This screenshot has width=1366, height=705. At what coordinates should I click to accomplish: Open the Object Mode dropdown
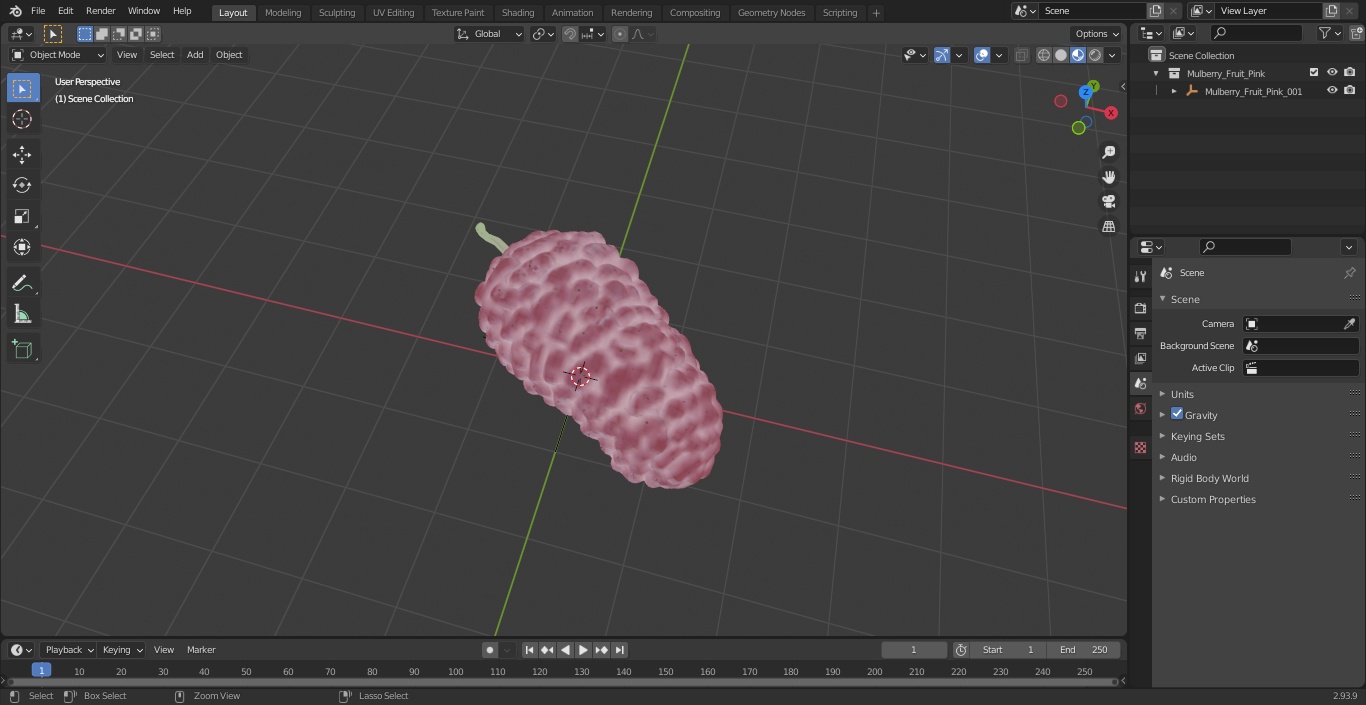[x=58, y=55]
